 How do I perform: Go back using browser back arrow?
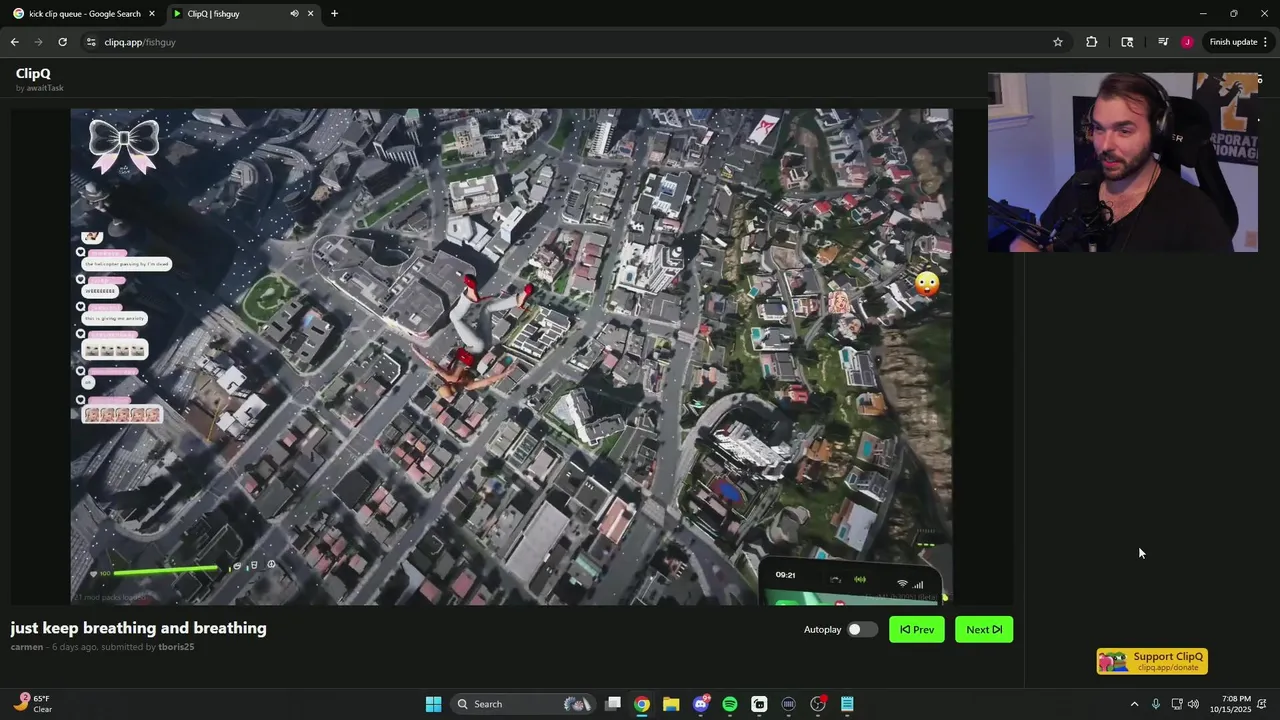point(14,42)
